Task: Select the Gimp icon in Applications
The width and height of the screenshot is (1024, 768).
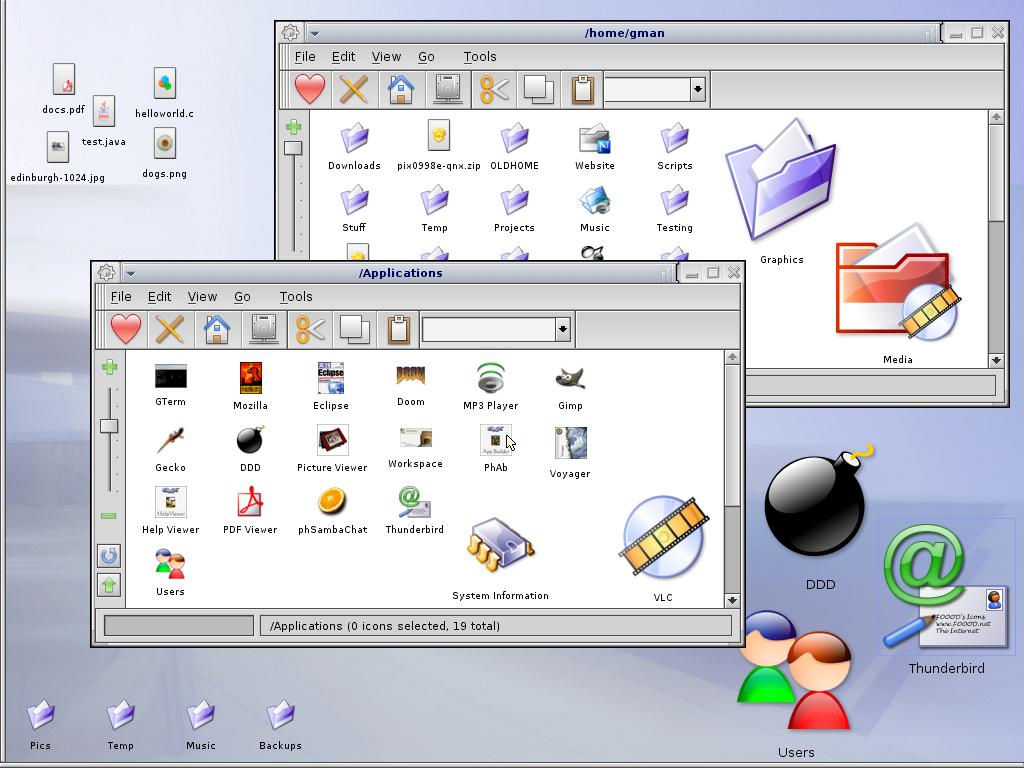Action: [x=570, y=378]
